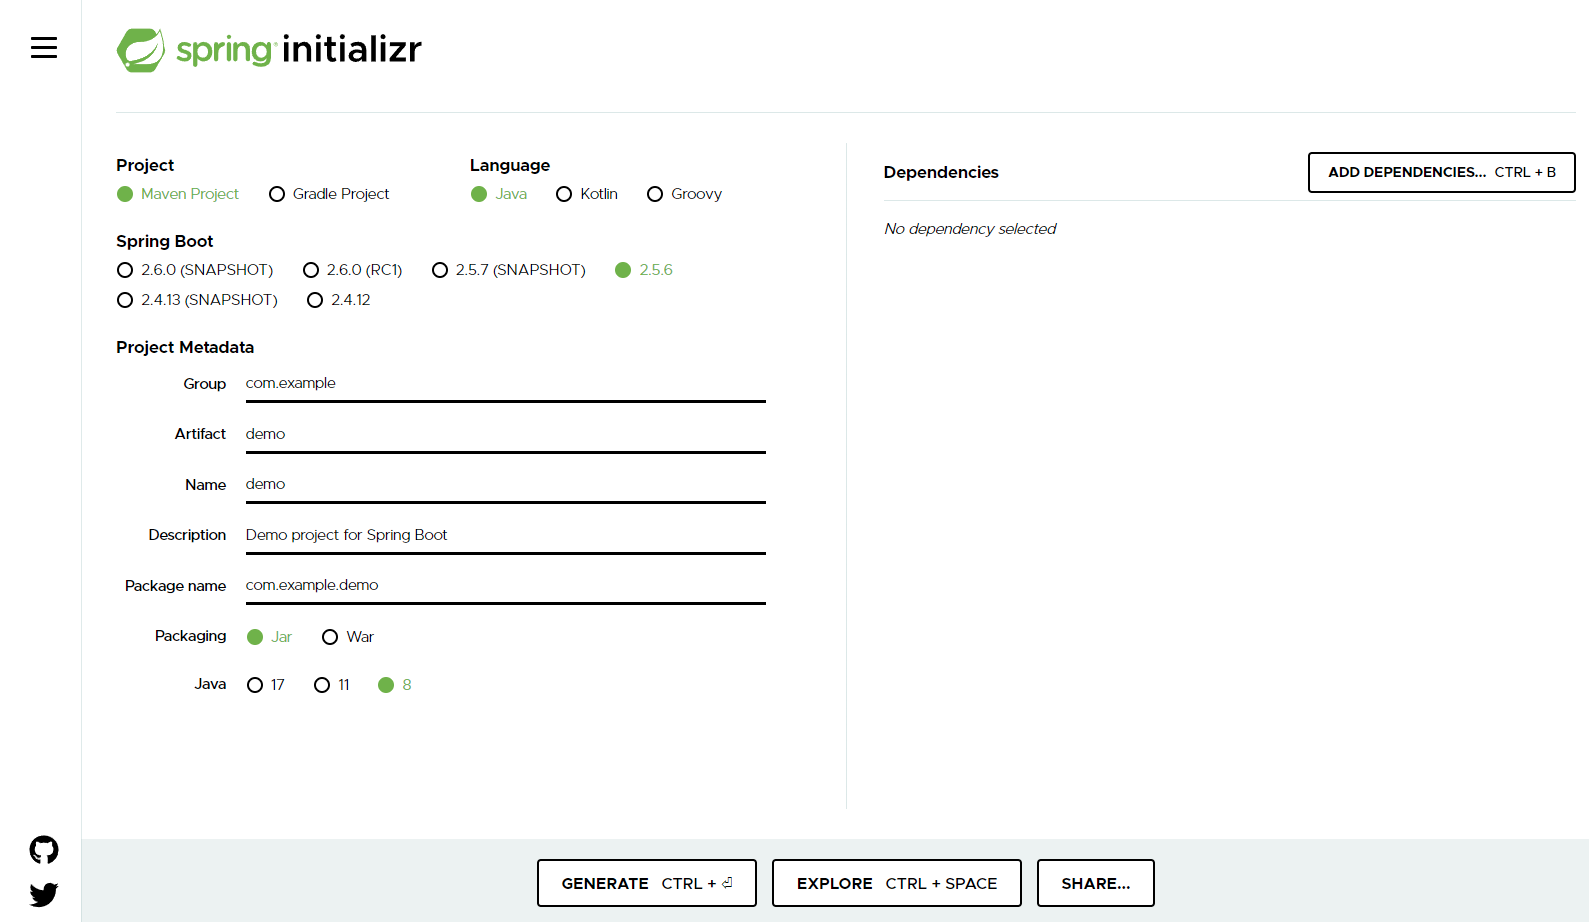The image size is (1589, 922).
Task: Select Spring Boot 2.6.0 (SNAPSHOT)
Action: 195,270
